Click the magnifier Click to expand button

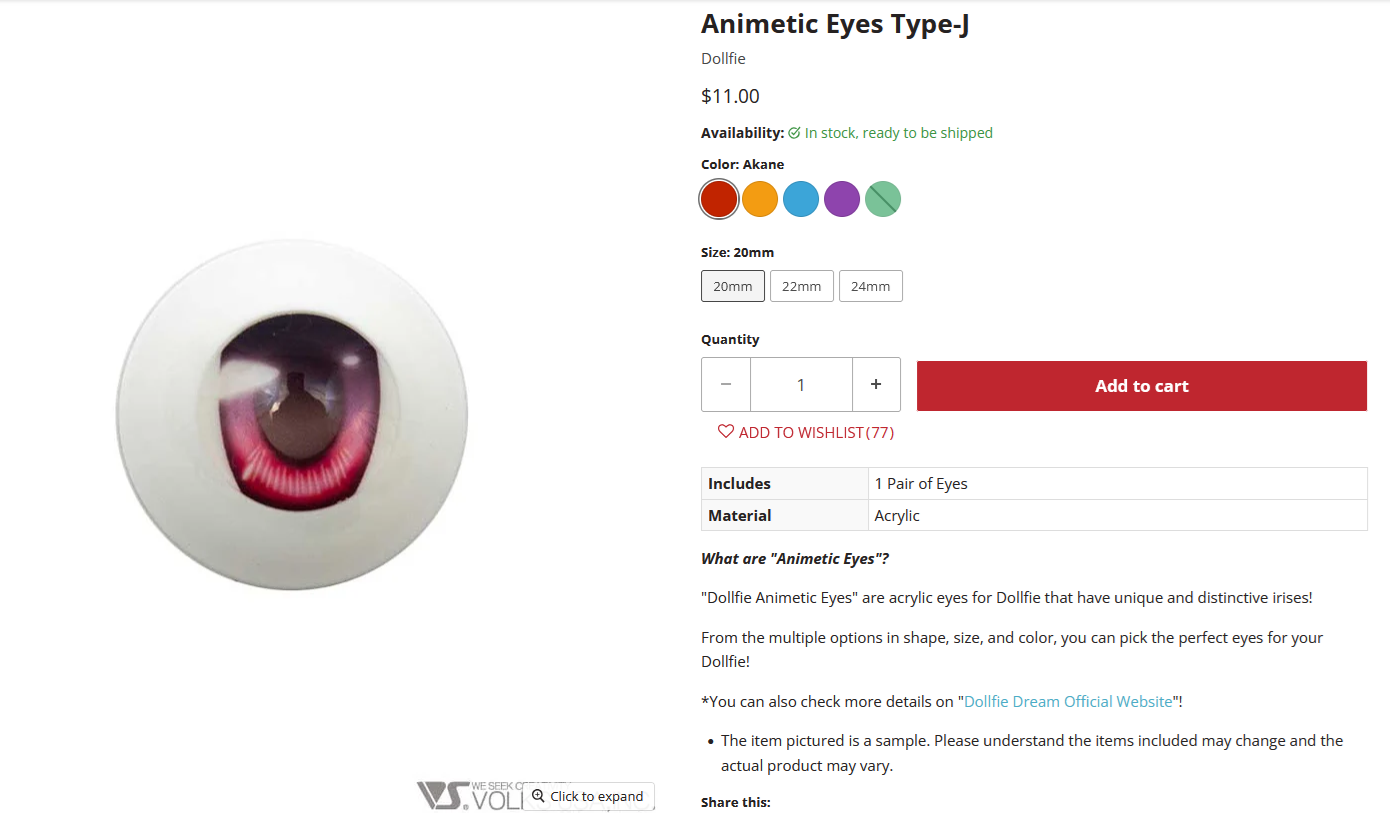[x=589, y=796]
